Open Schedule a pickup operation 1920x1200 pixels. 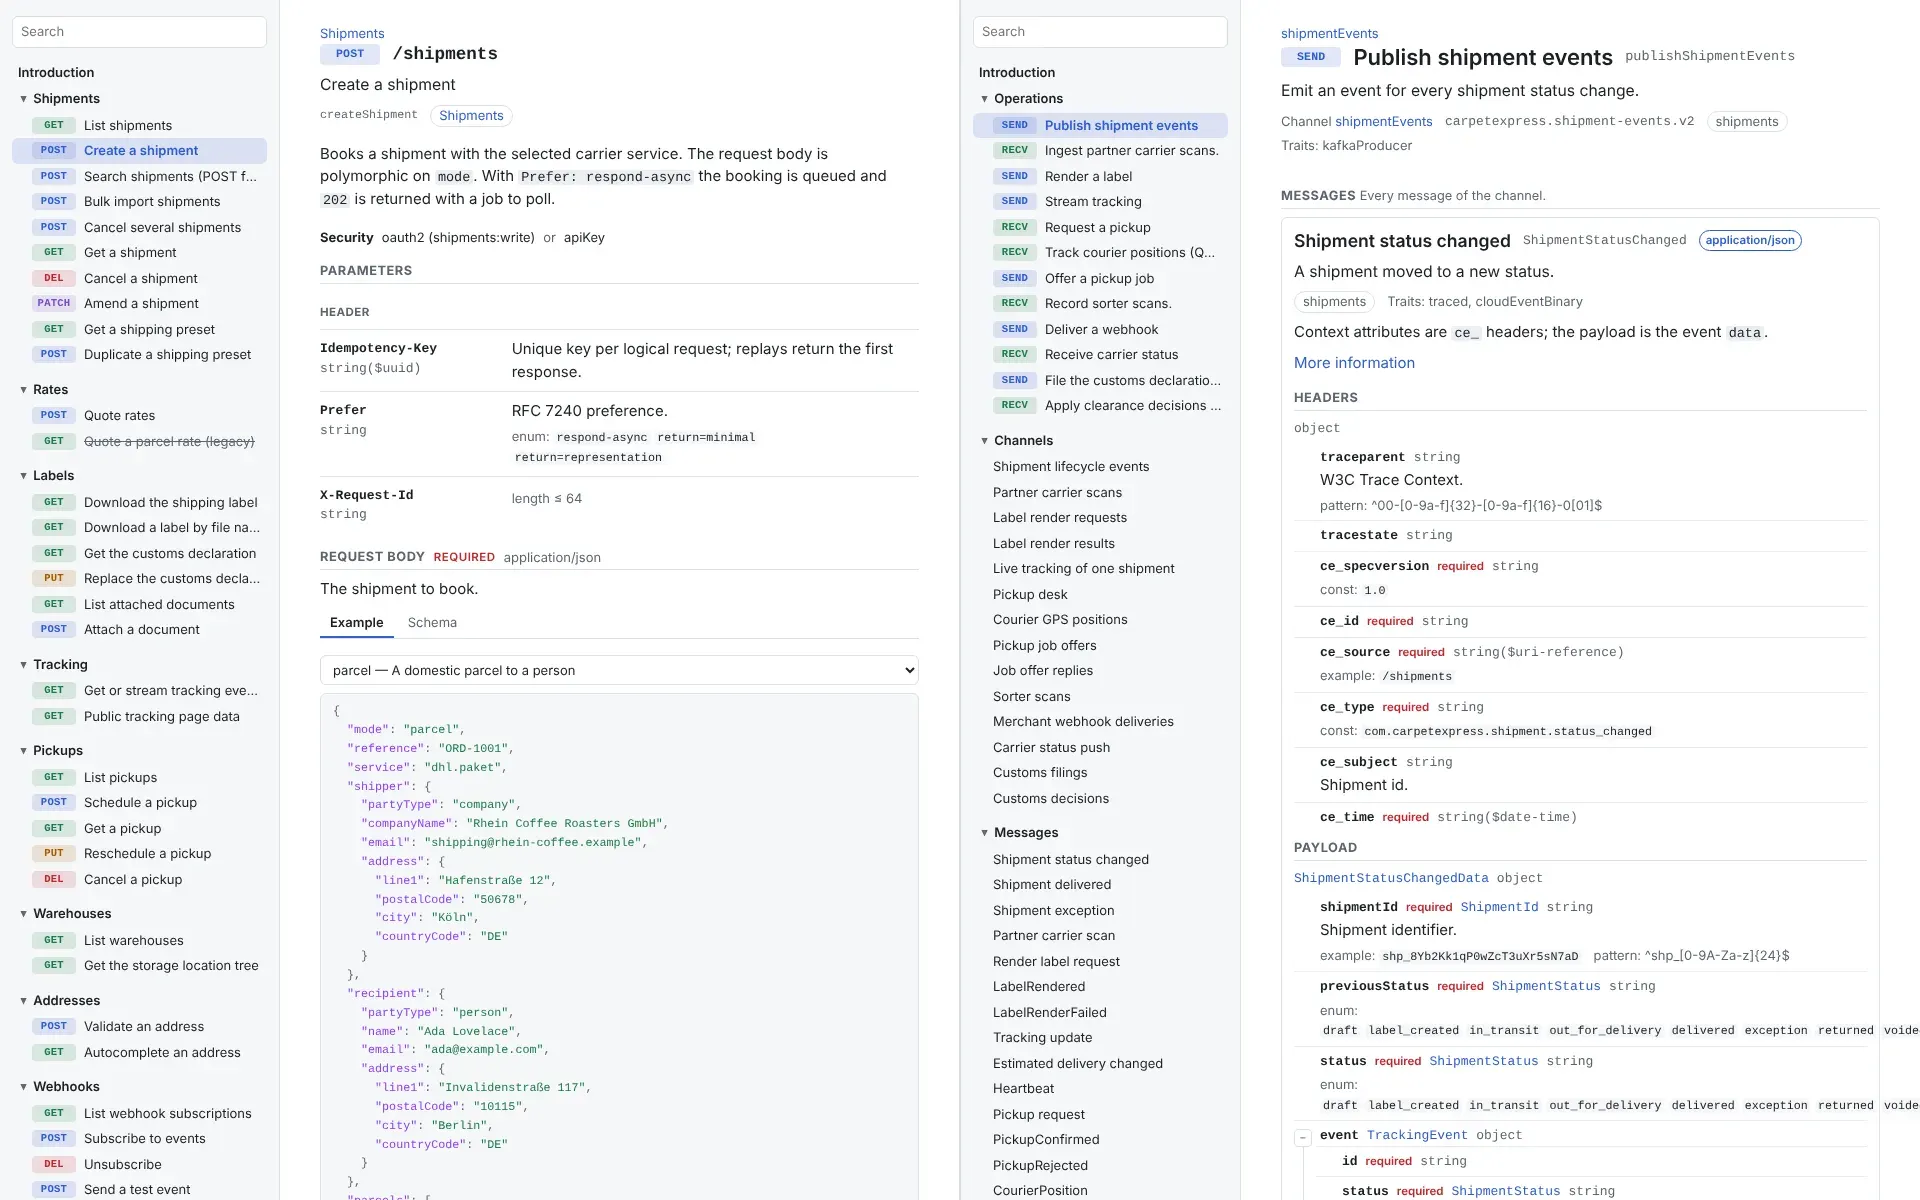139,802
